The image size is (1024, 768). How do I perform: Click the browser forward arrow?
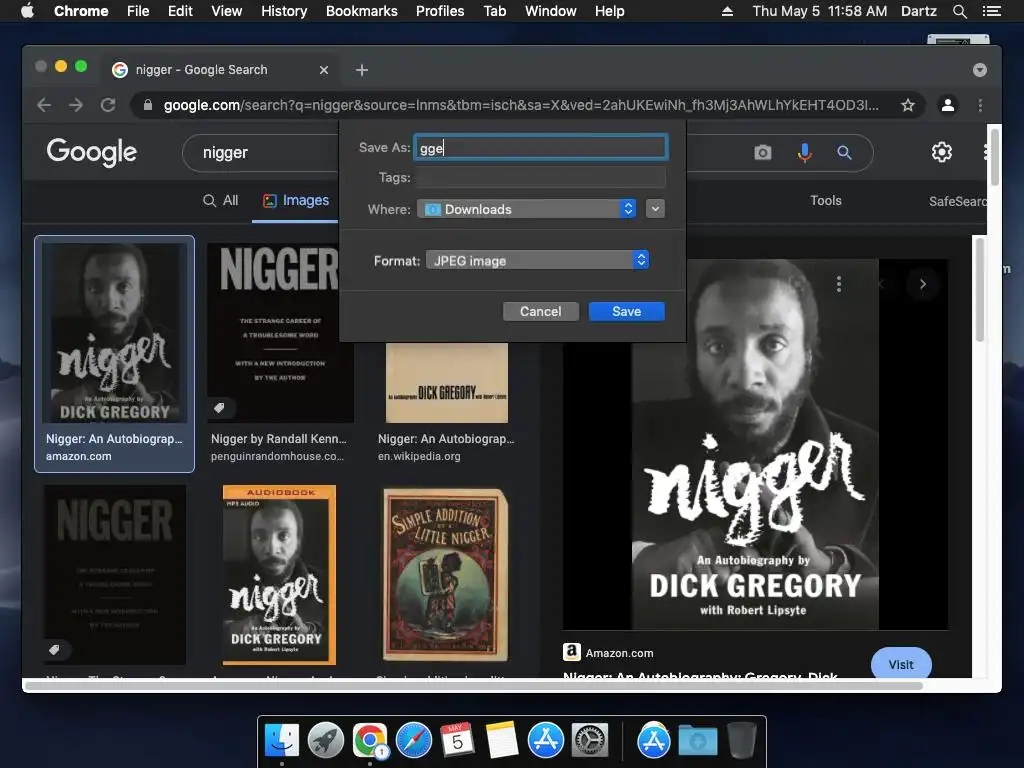[x=76, y=105]
